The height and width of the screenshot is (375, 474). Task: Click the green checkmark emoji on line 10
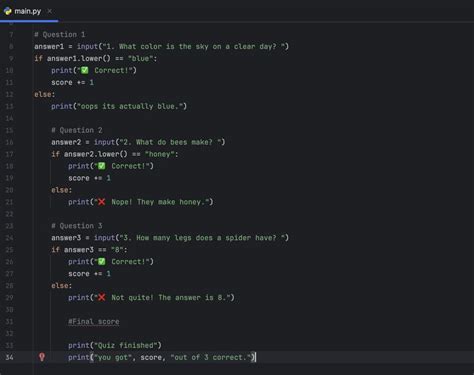click(x=85, y=70)
